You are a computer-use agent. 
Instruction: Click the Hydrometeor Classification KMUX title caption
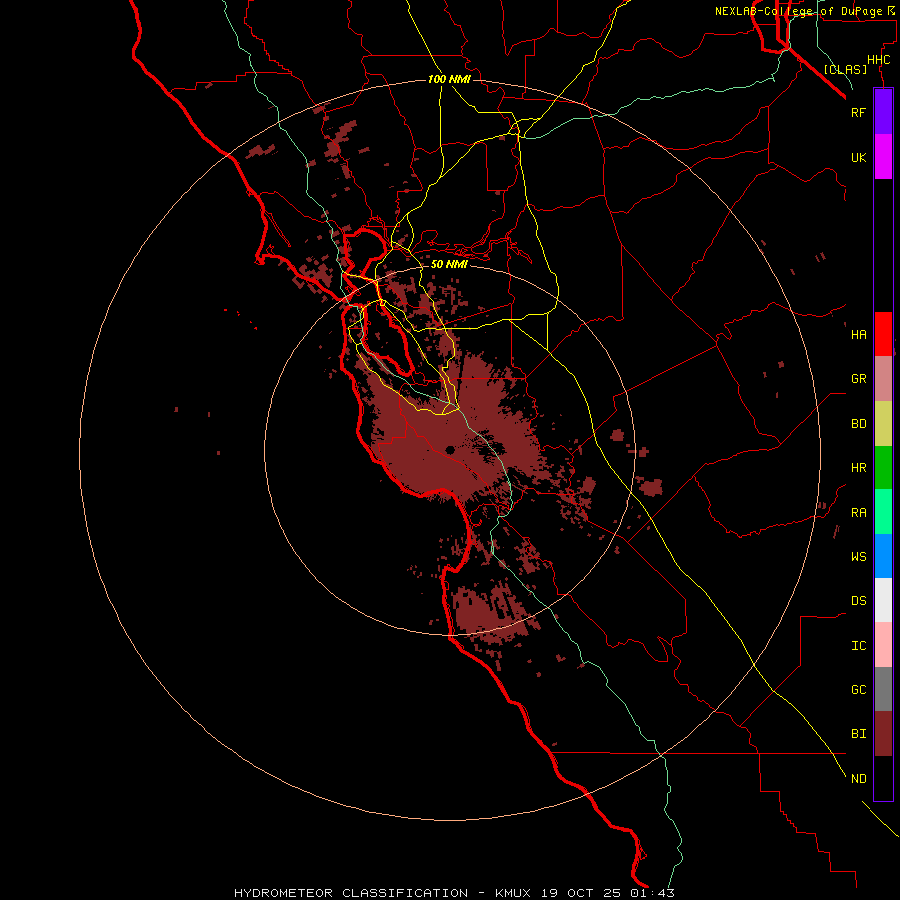tap(454, 893)
